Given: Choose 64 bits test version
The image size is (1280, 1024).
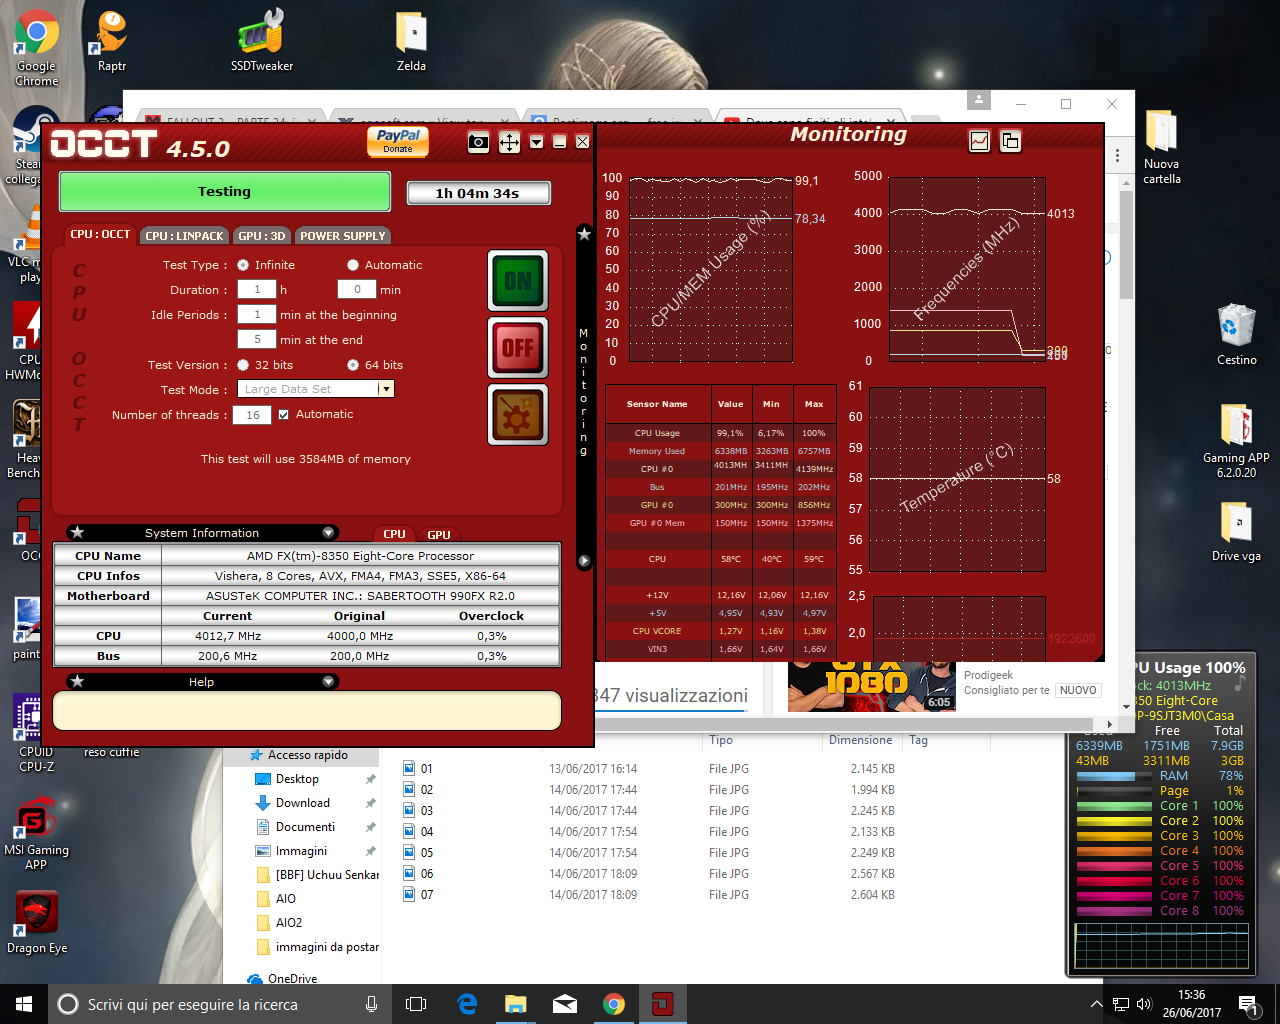Looking at the screenshot, I should point(353,365).
